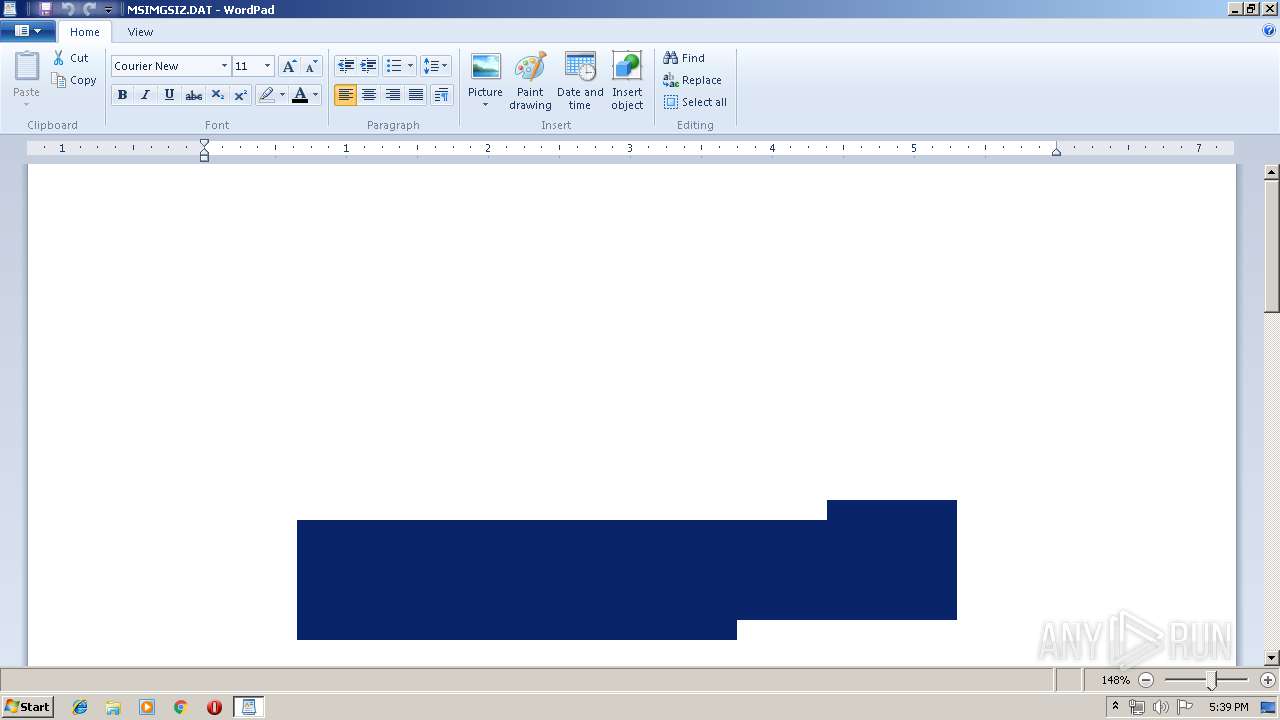
Task: Click the taskbar clock 5:39 PM
Action: coord(1228,707)
